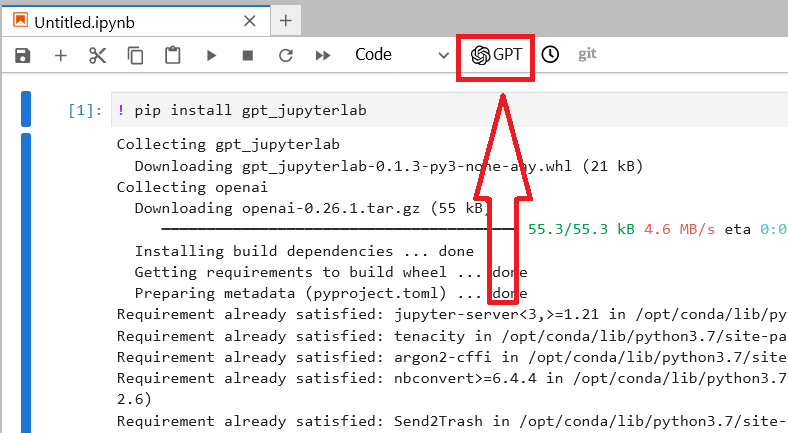Run the selected cell with the play icon

coord(211,55)
